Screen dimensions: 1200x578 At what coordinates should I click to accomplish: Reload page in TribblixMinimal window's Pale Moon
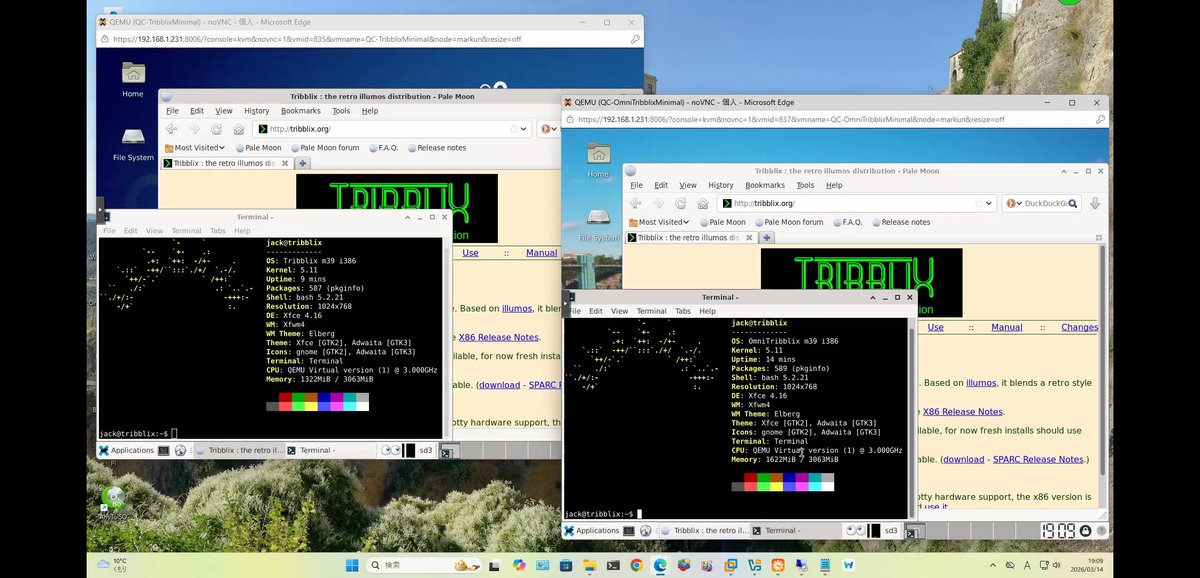[215, 129]
